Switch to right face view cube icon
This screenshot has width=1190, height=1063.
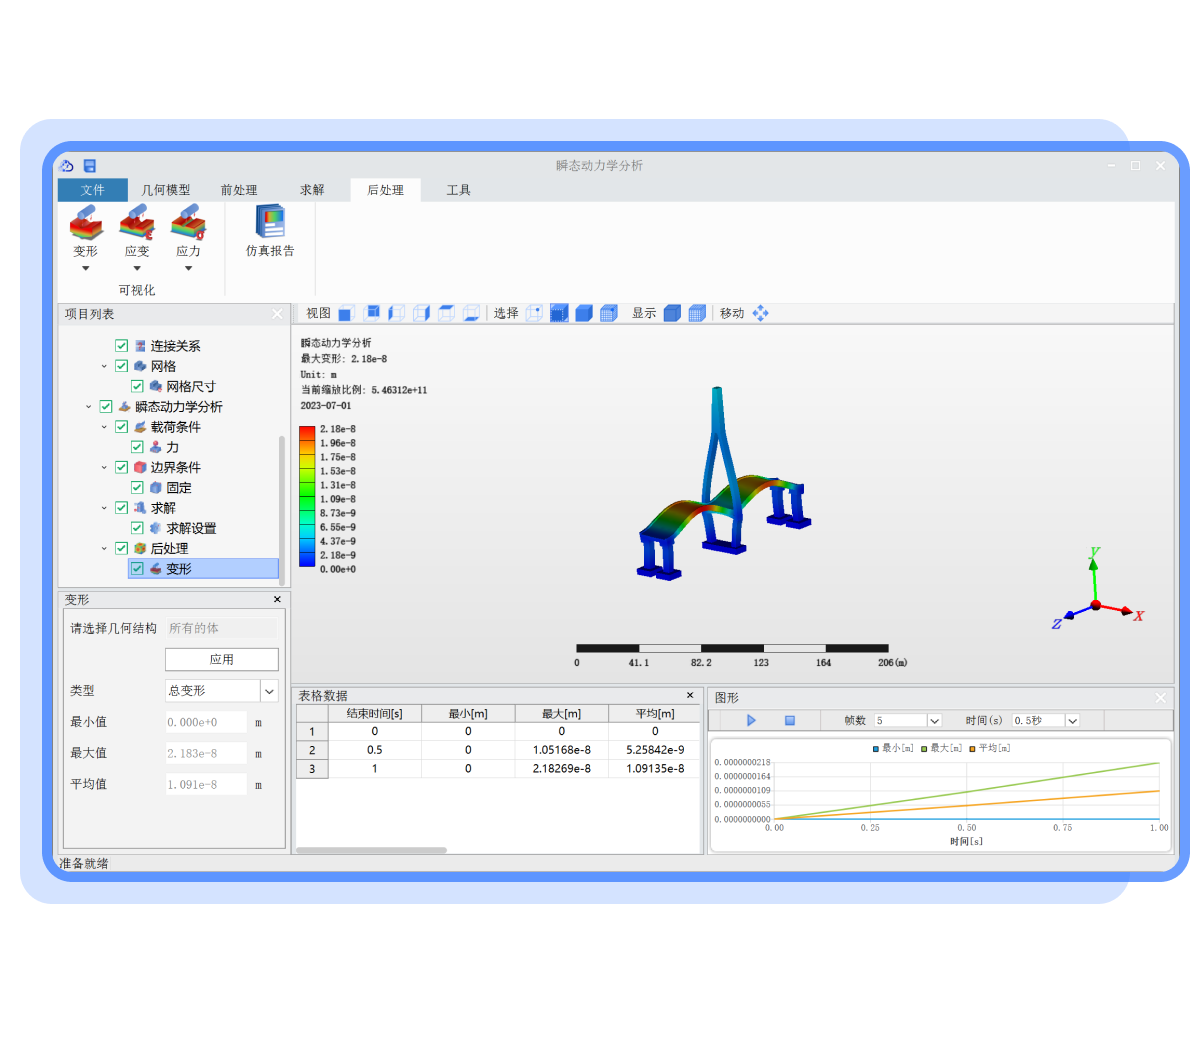pos(421,313)
